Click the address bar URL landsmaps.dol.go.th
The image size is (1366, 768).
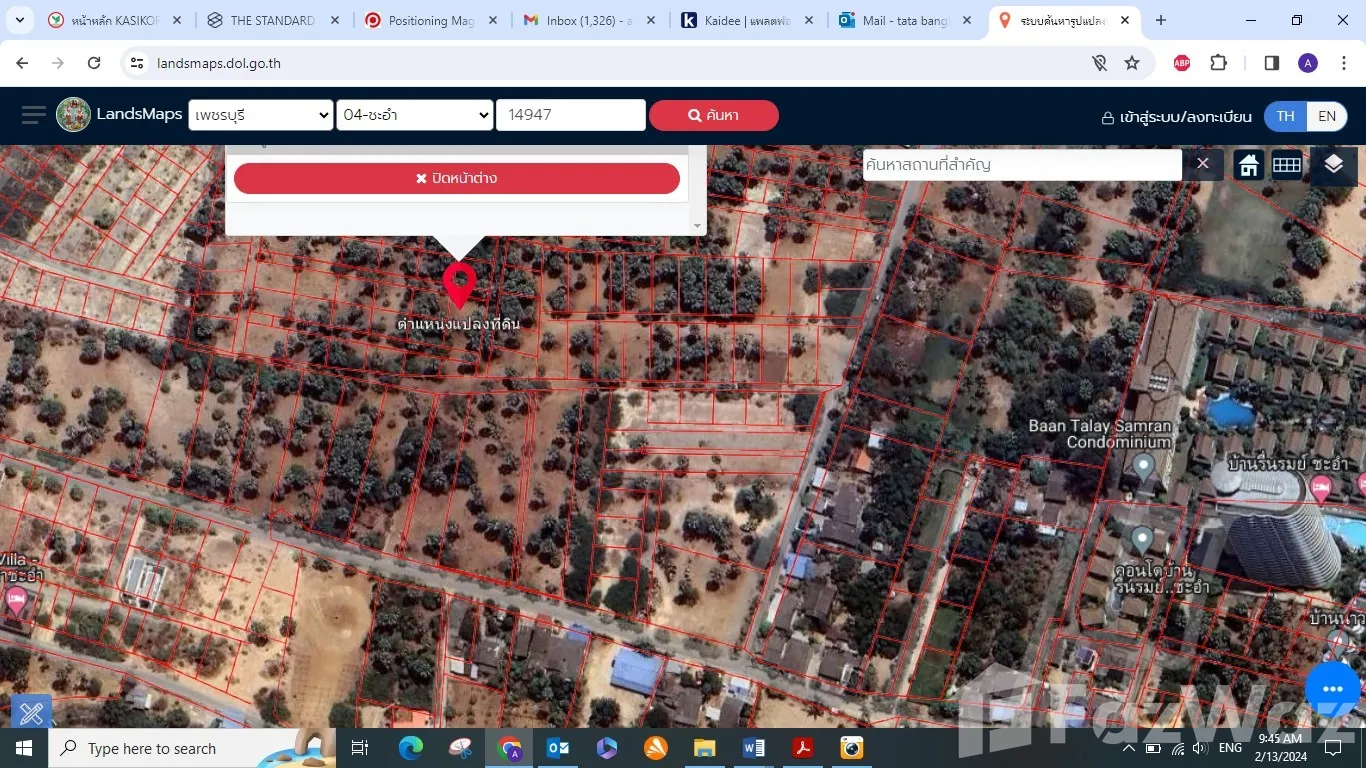coord(219,63)
